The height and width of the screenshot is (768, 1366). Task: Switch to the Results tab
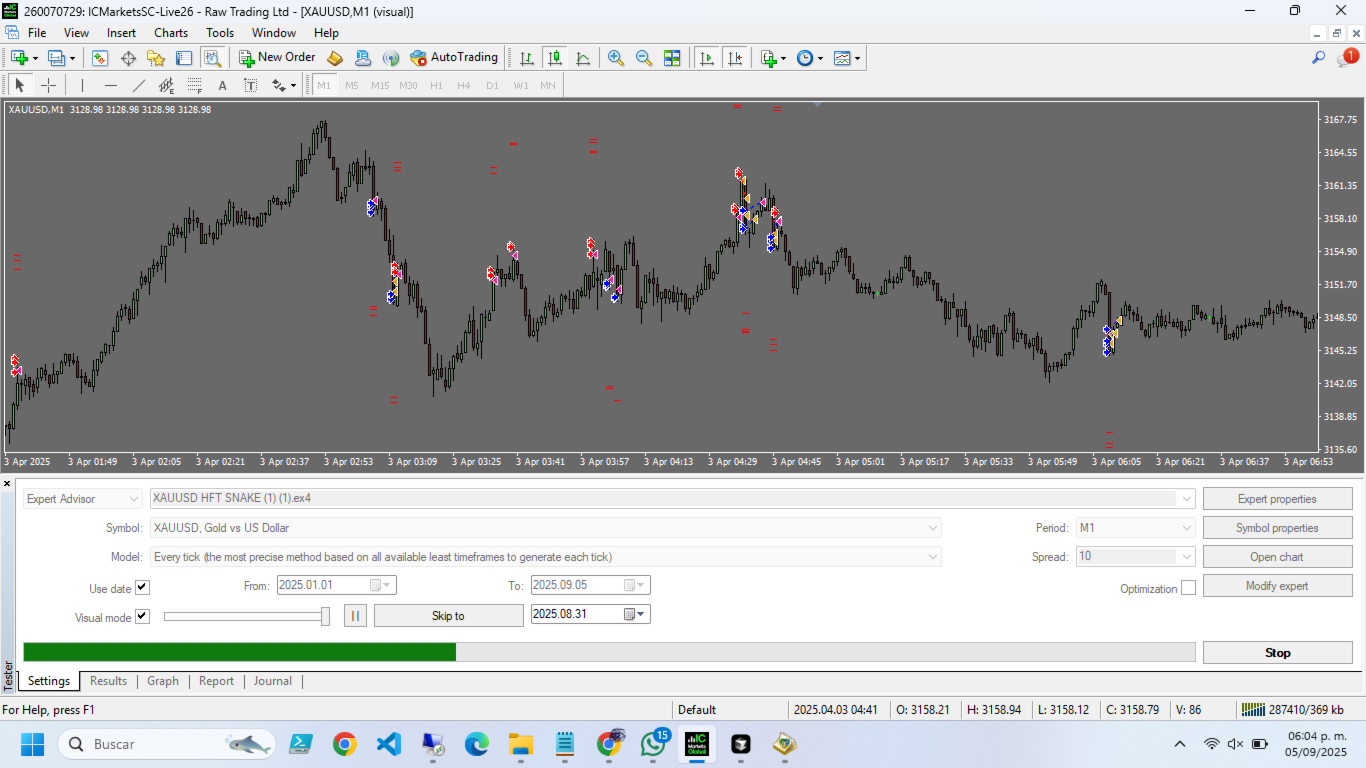coord(108,681)
